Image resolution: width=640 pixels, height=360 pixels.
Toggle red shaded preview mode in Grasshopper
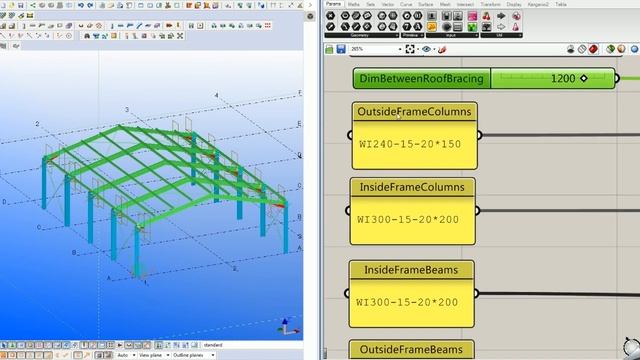(593, 49)
